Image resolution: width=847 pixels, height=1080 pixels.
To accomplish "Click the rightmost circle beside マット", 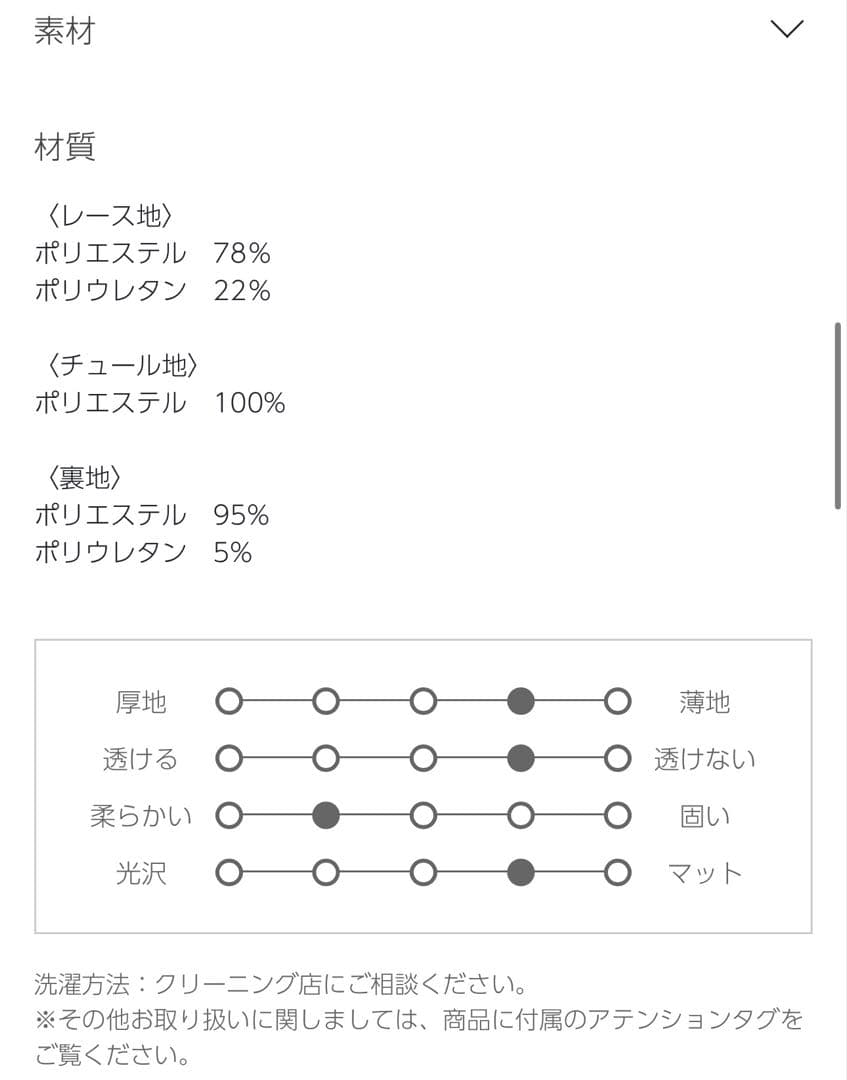I will [615, 871].
